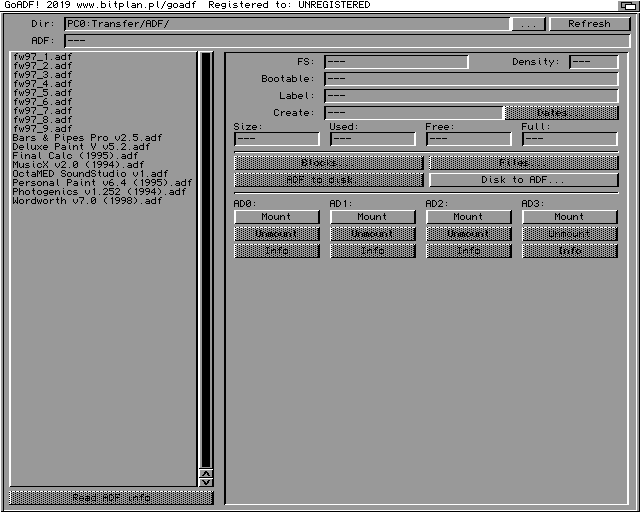The image size is (640, 512).
Task: Select fw97_8.adf in the file list
Action: click(x=103, y=120)
